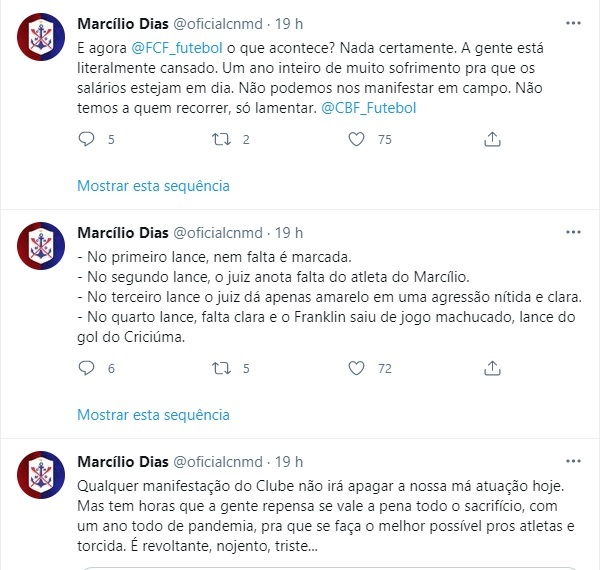604x570 pixels.
Task: Like the second tweet with 72 likes
Action: pos(356,368)
